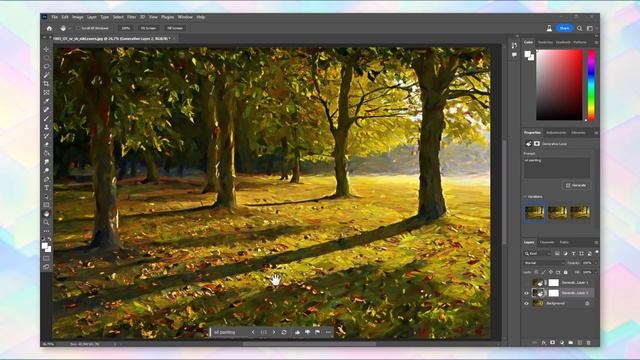Image resolution: width=640 pixels, height=360 pixels.
Task: Toggle the layer filter switch
Action: click(x=597, y=253)
